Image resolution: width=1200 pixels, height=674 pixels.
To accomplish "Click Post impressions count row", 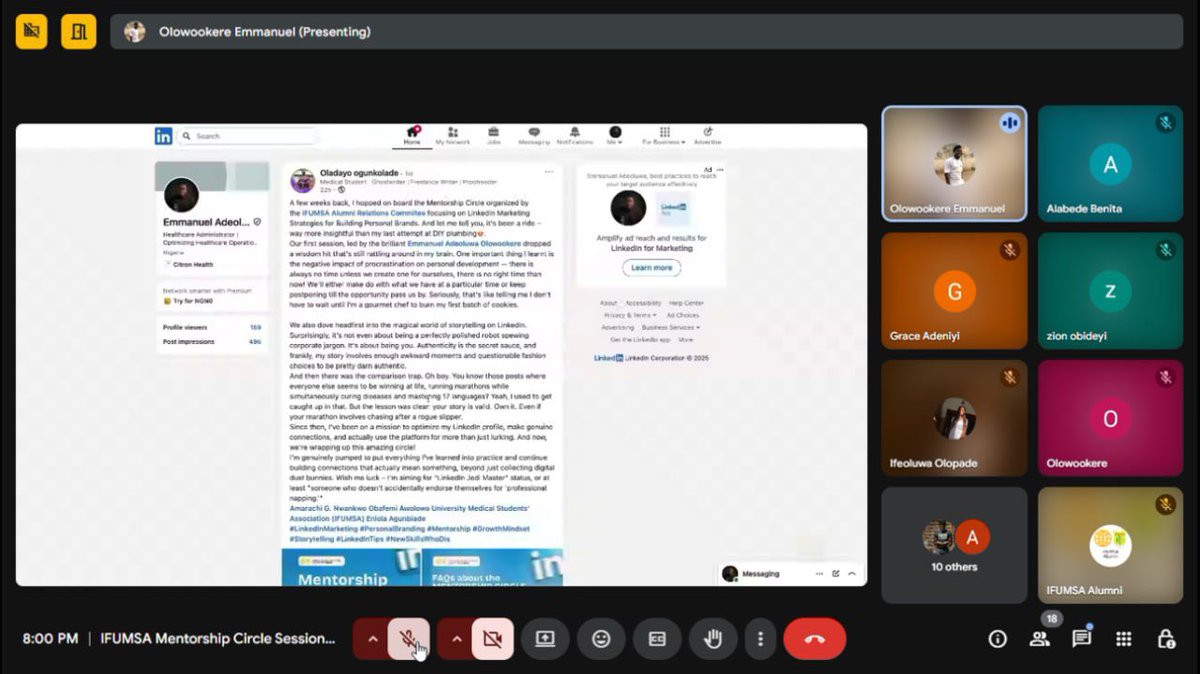I will [x=212, y=341].
